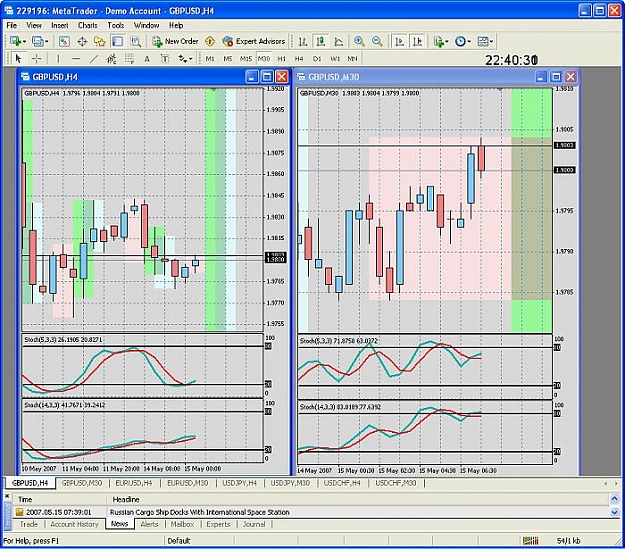Toggle Auto Scroll on the chart

399,41
